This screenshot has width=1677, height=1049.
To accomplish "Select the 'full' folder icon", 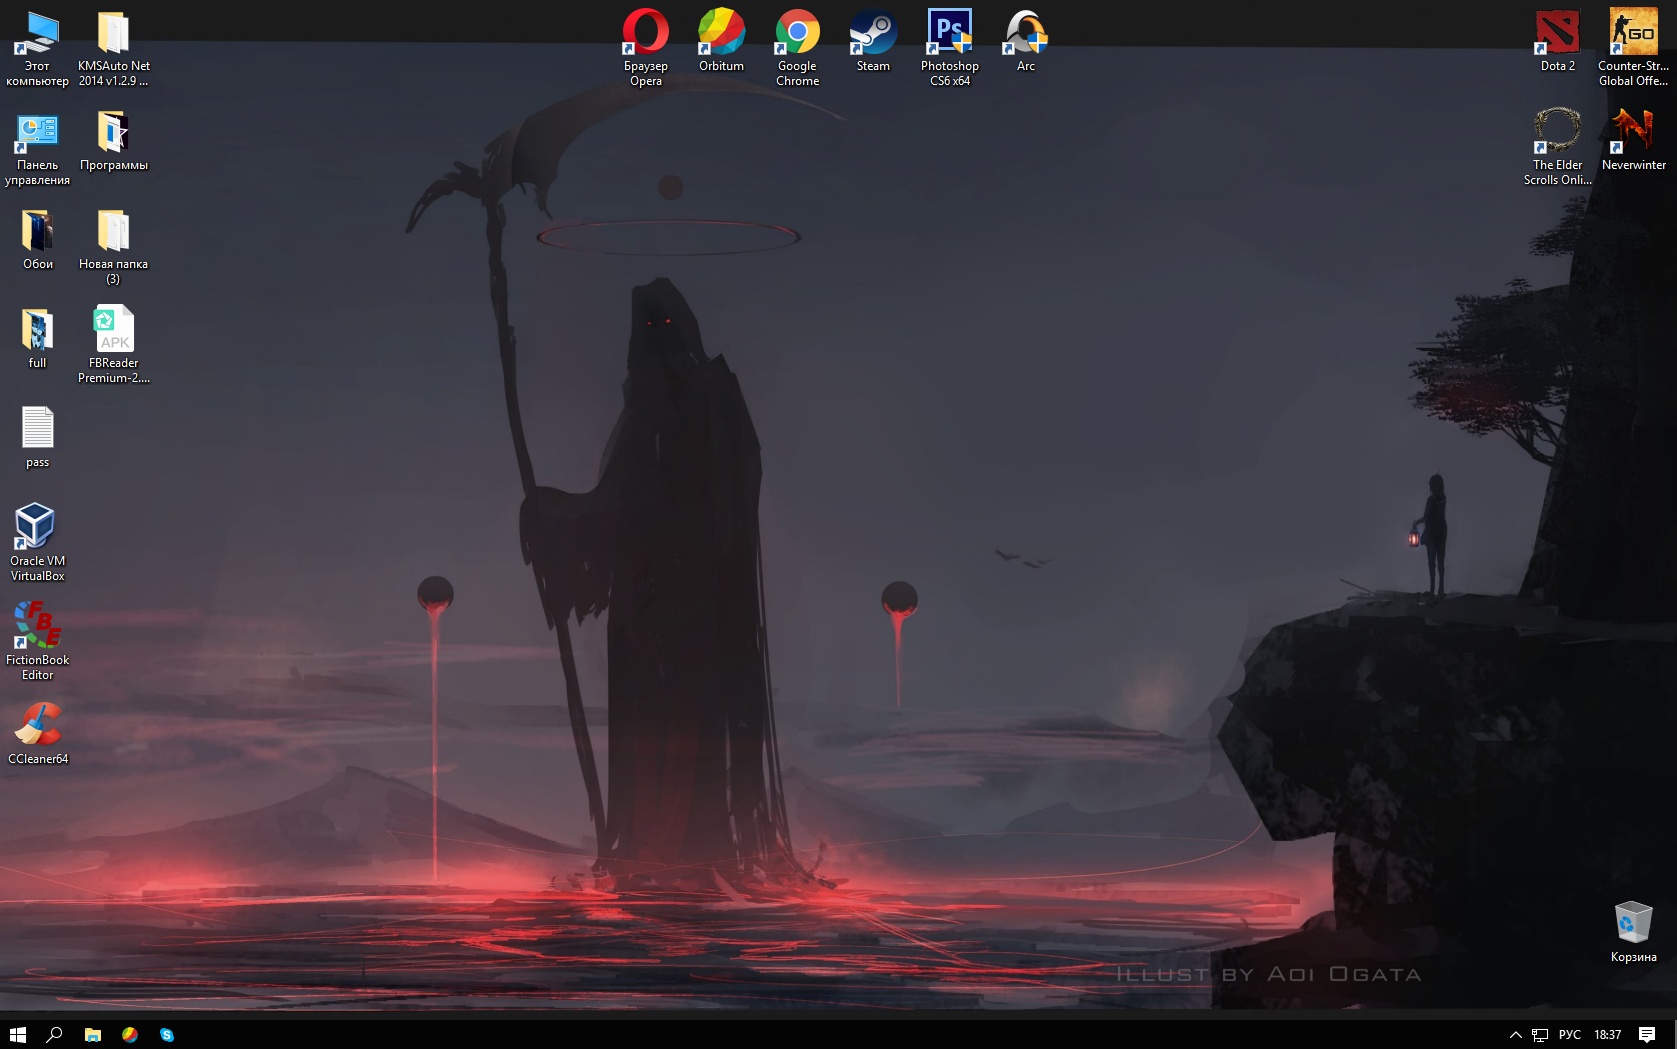I will pos(37,339).
